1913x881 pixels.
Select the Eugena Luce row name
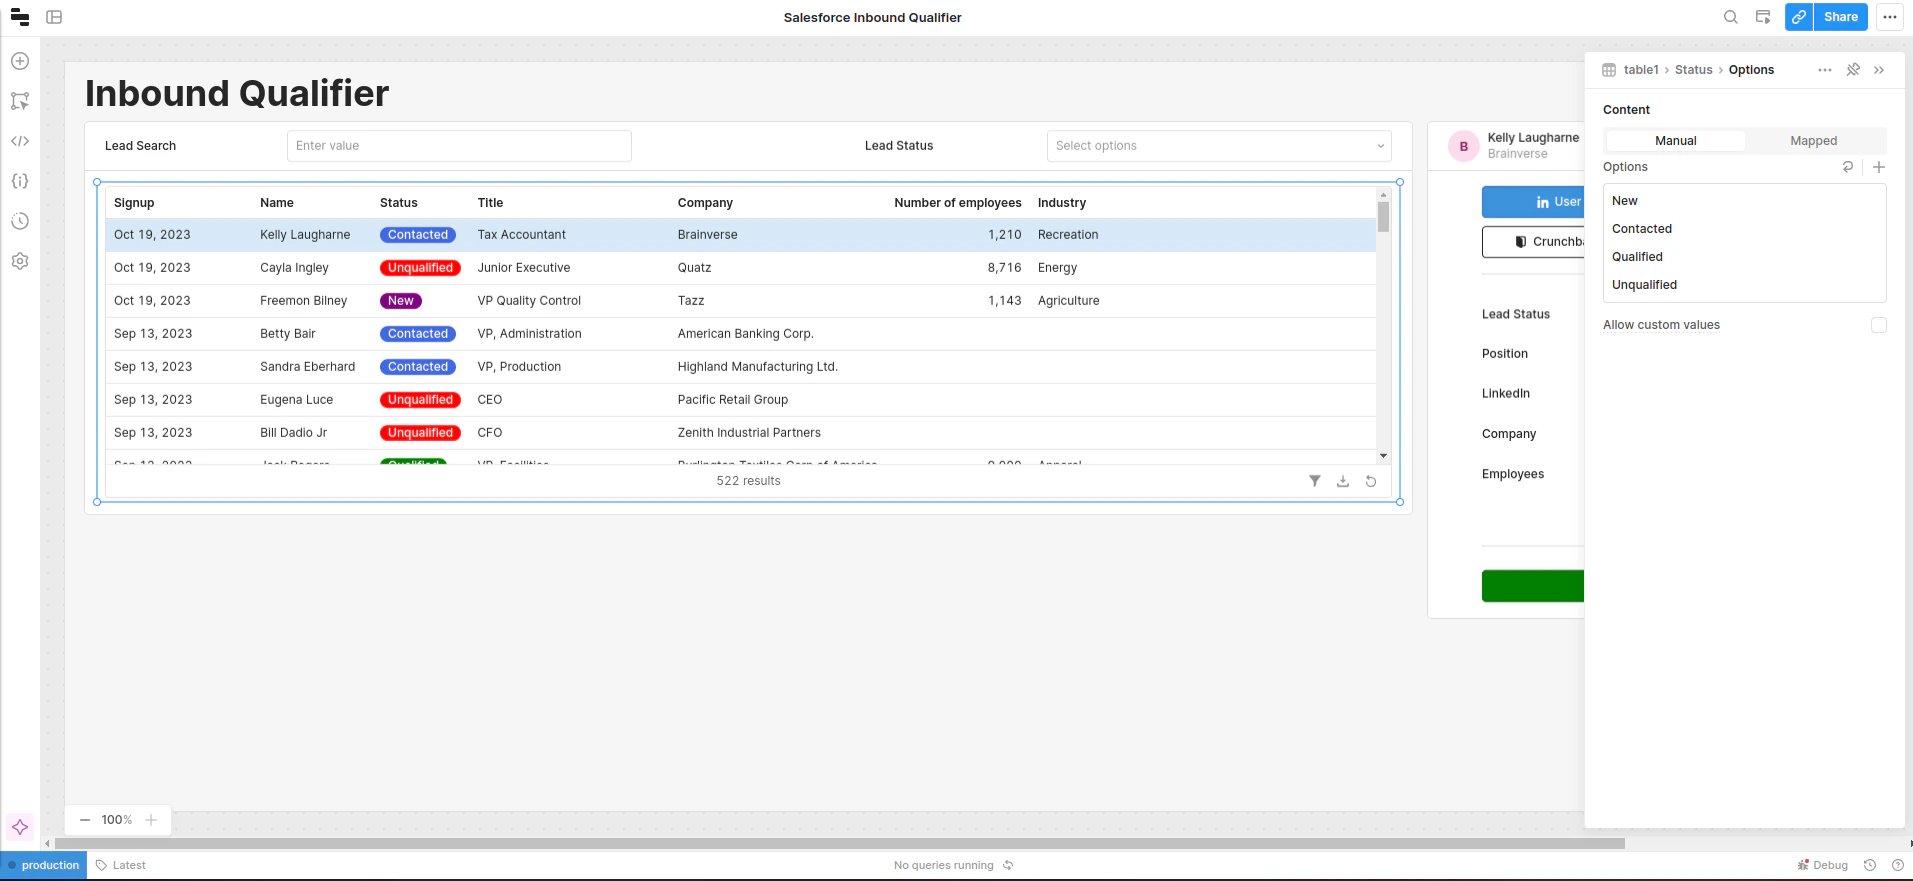297,400
